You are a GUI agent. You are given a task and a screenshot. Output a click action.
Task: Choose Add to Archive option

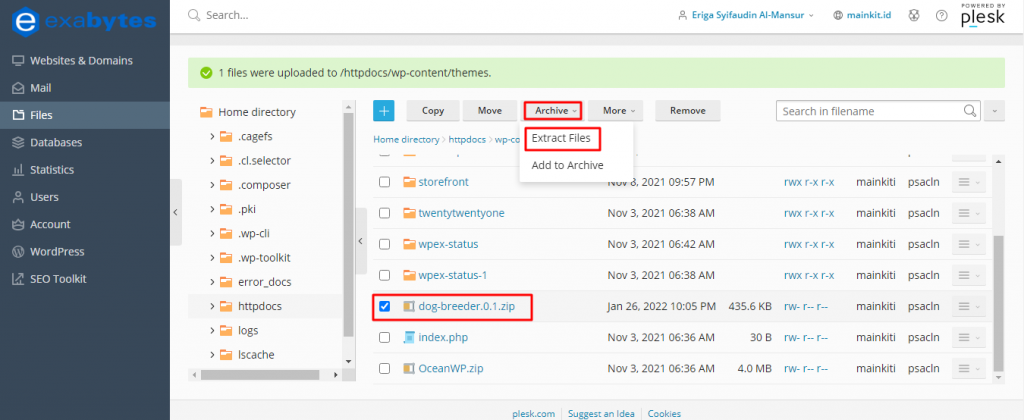tap(567, 166)
